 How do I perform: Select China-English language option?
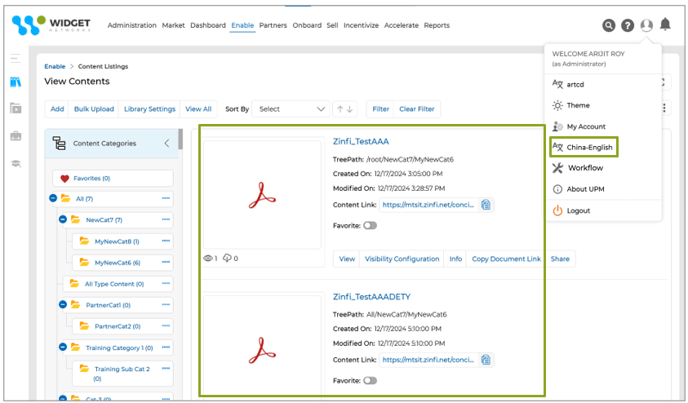point(589,148)
